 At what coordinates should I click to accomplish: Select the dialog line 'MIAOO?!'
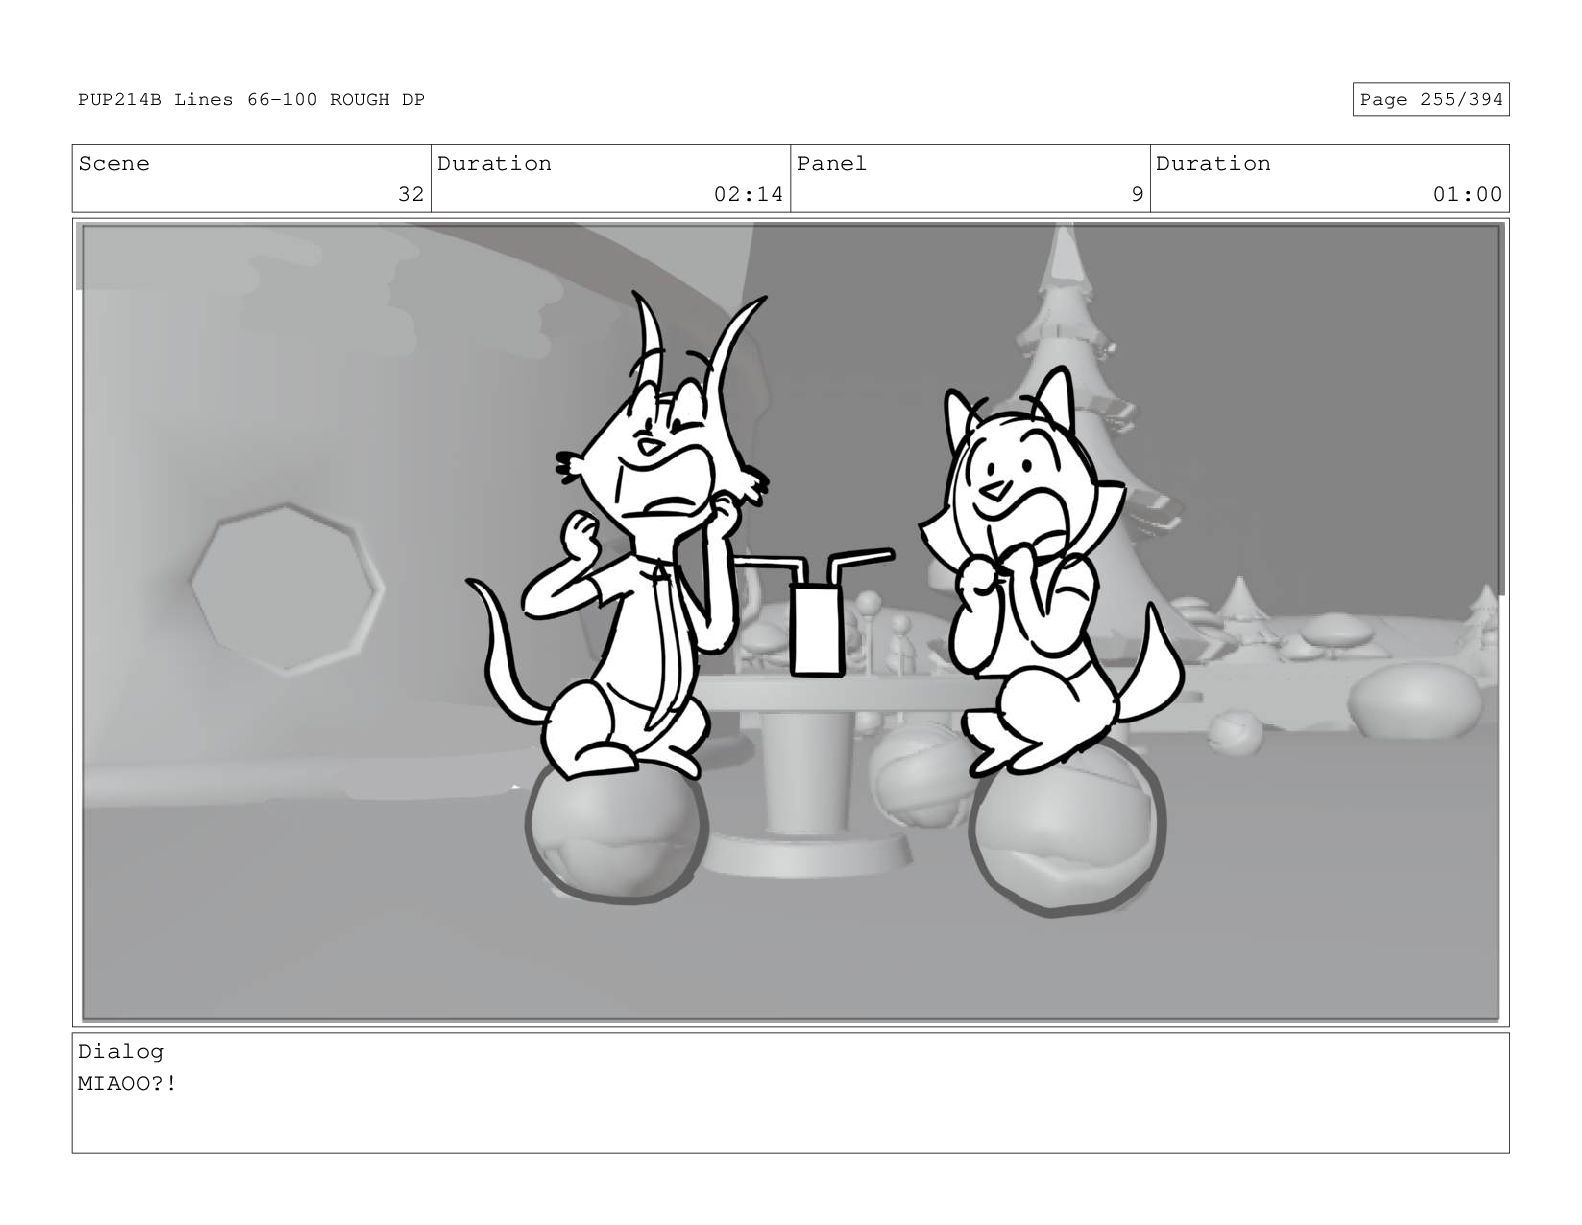[127, 1083]
